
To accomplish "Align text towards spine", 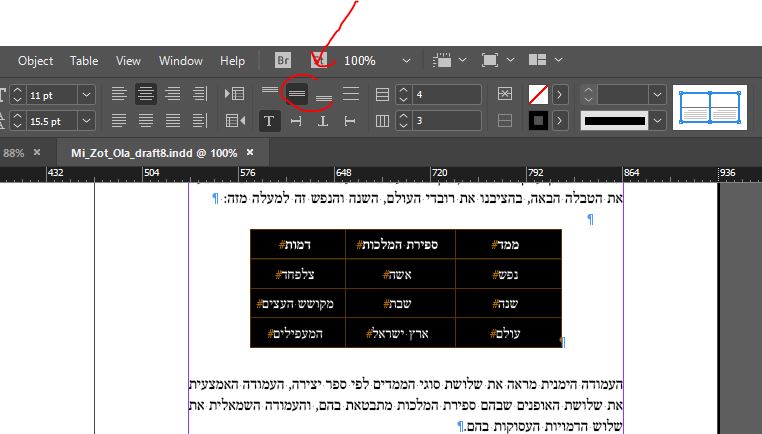I will point(200,93).
